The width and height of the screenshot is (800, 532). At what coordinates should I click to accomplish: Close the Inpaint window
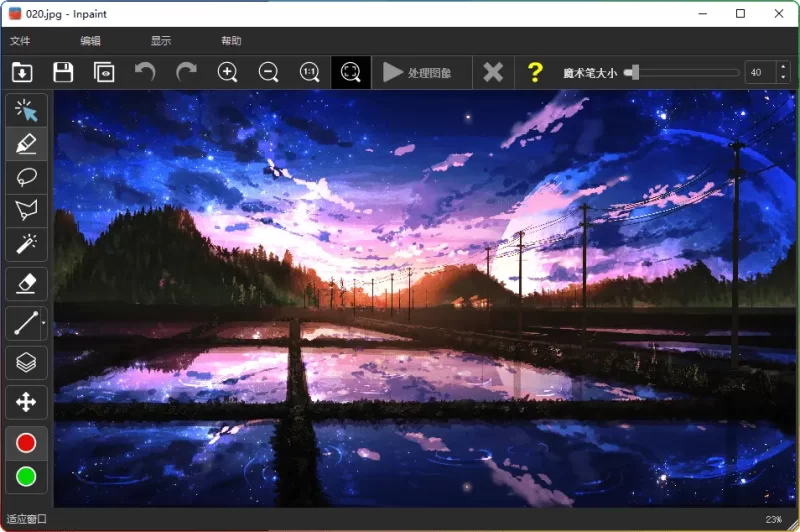pyautogui.click(x=779, y=14)
